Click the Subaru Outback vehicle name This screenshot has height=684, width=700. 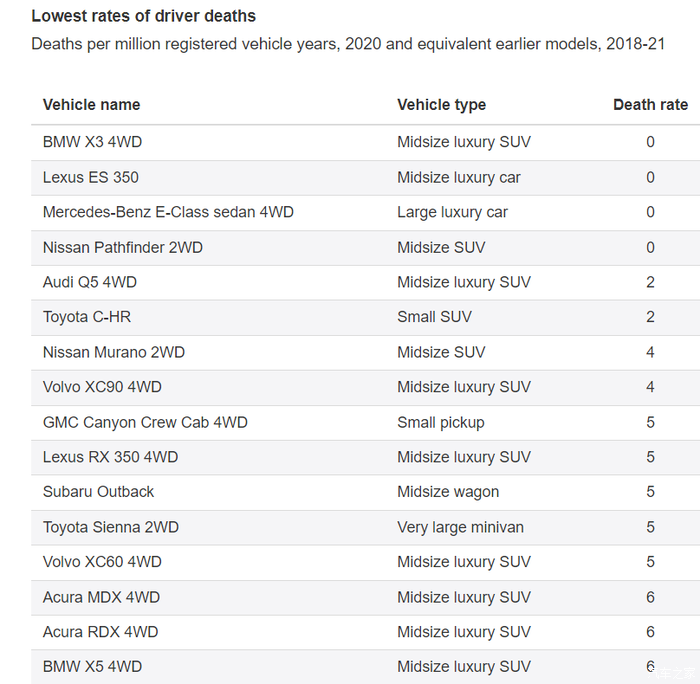tap(98, 492)
